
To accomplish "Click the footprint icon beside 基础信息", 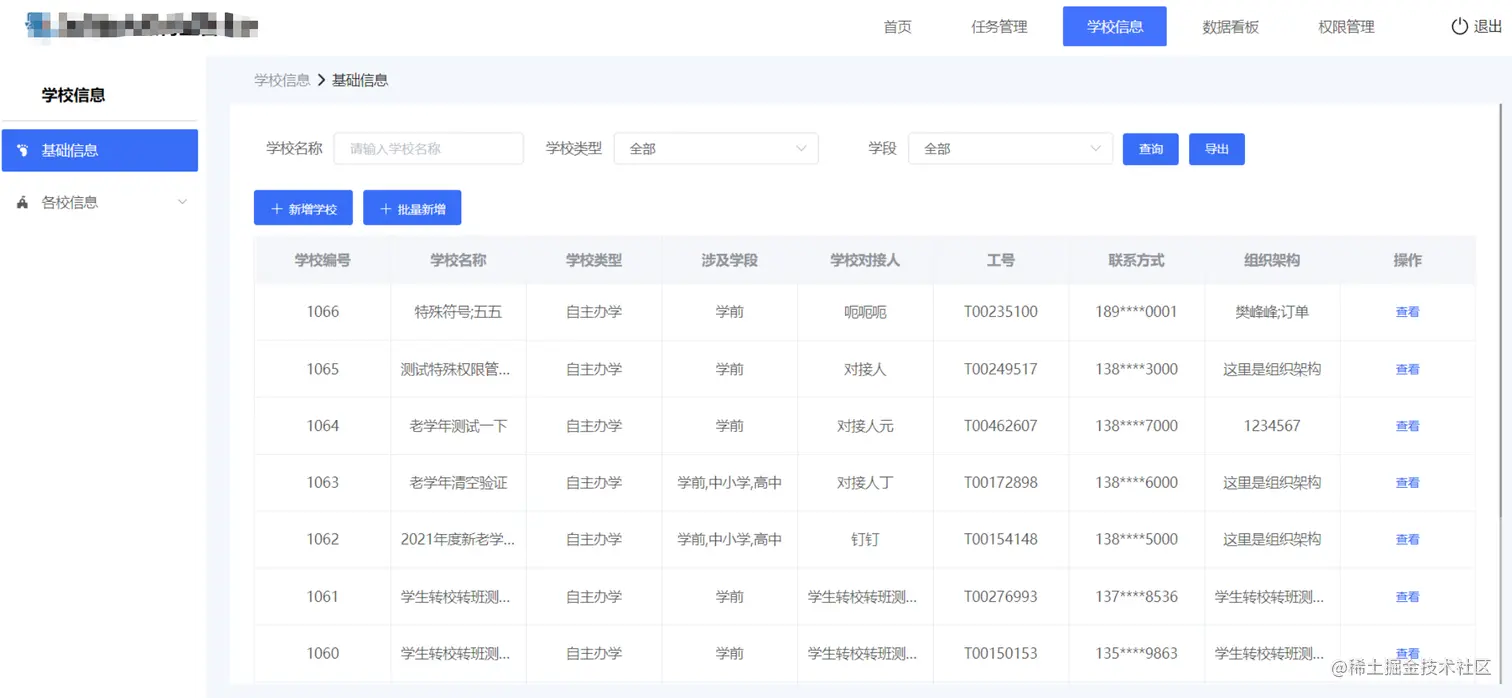I will [23, 150].
